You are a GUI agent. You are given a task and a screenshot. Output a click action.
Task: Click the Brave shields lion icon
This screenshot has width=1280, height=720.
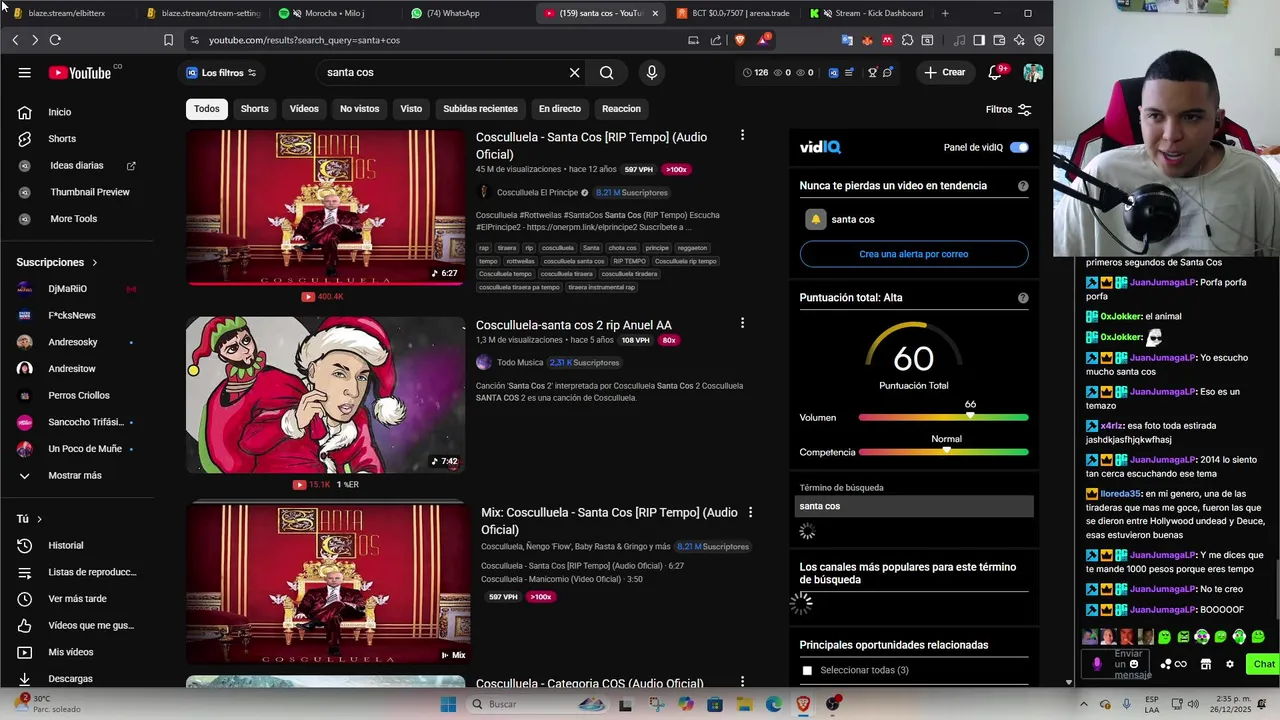click(740, 40)
